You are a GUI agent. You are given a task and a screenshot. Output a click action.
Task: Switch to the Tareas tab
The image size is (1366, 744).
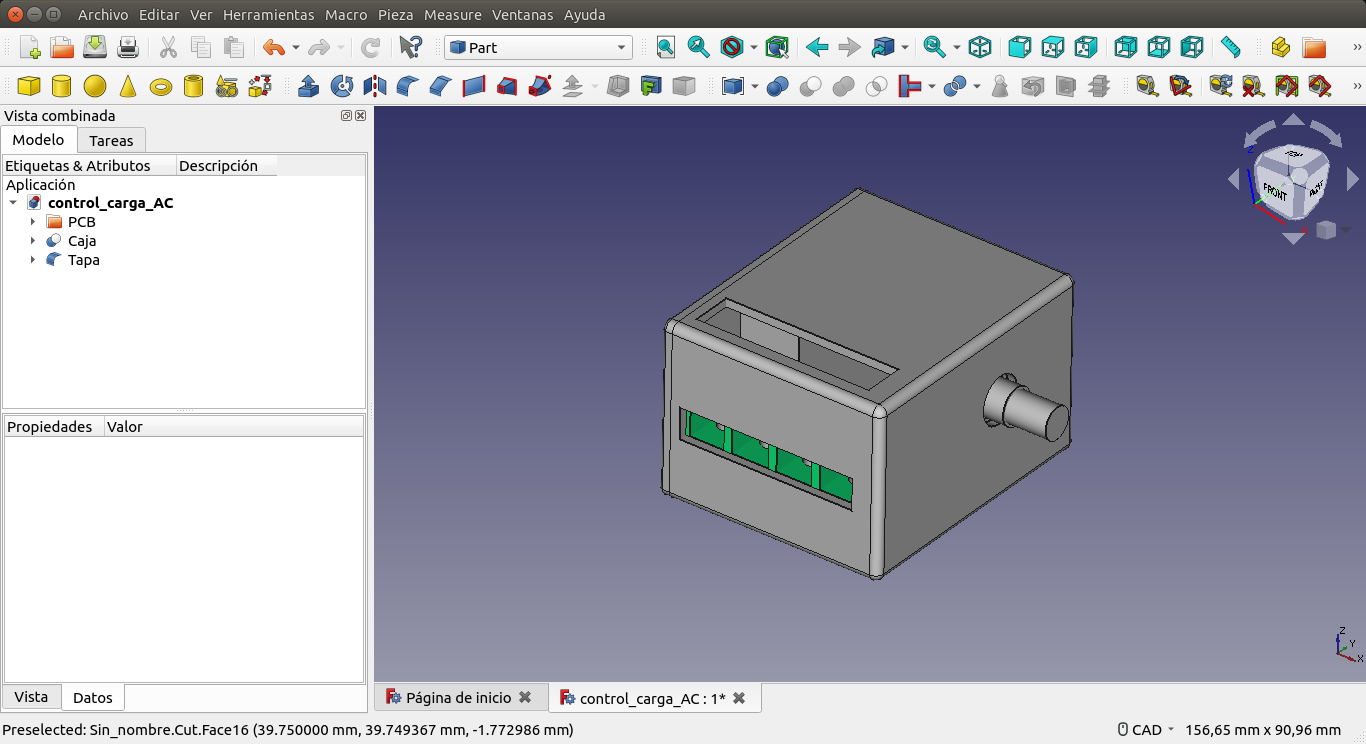(111, 141)
